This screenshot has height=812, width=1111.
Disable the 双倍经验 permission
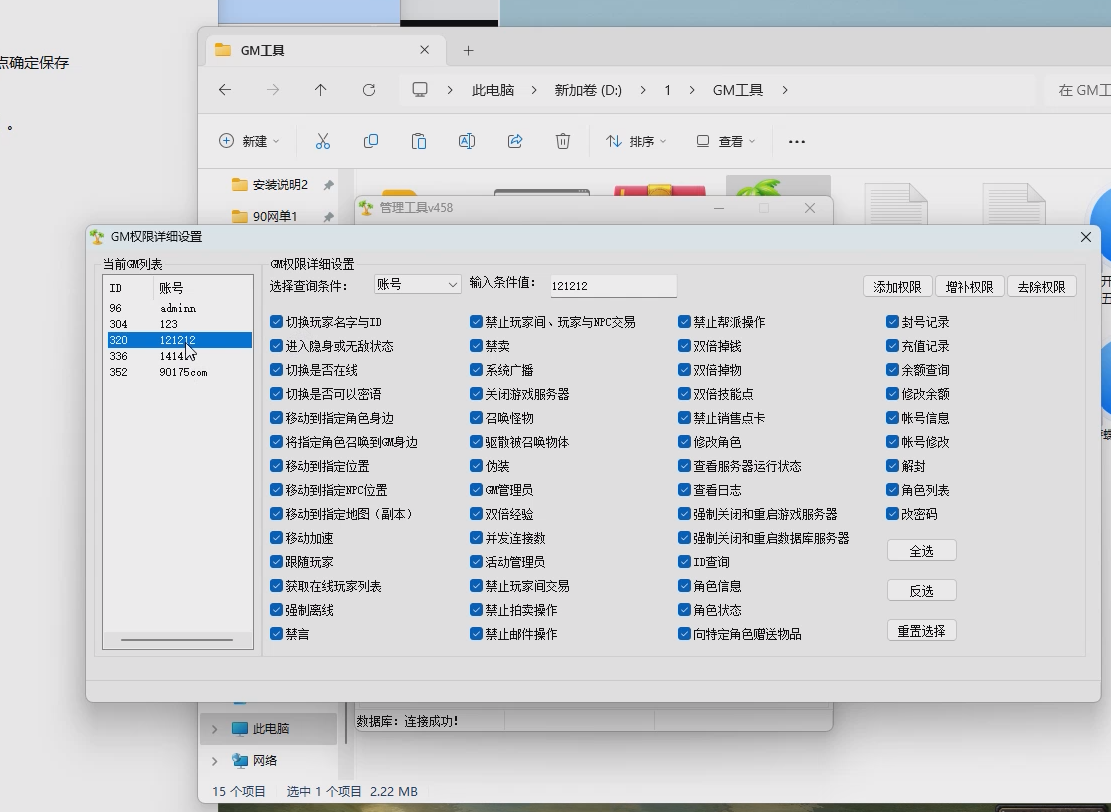coord(475,513)
